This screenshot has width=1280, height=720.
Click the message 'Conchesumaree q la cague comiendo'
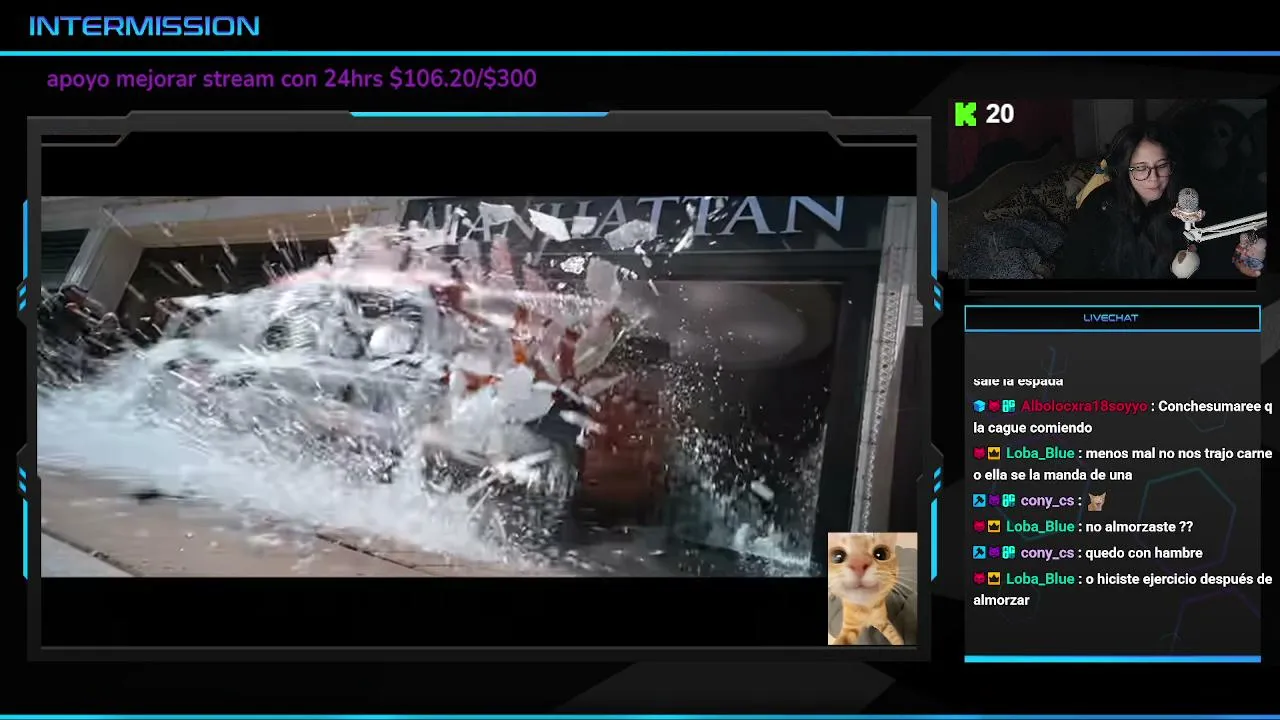tap(1123, 417)
